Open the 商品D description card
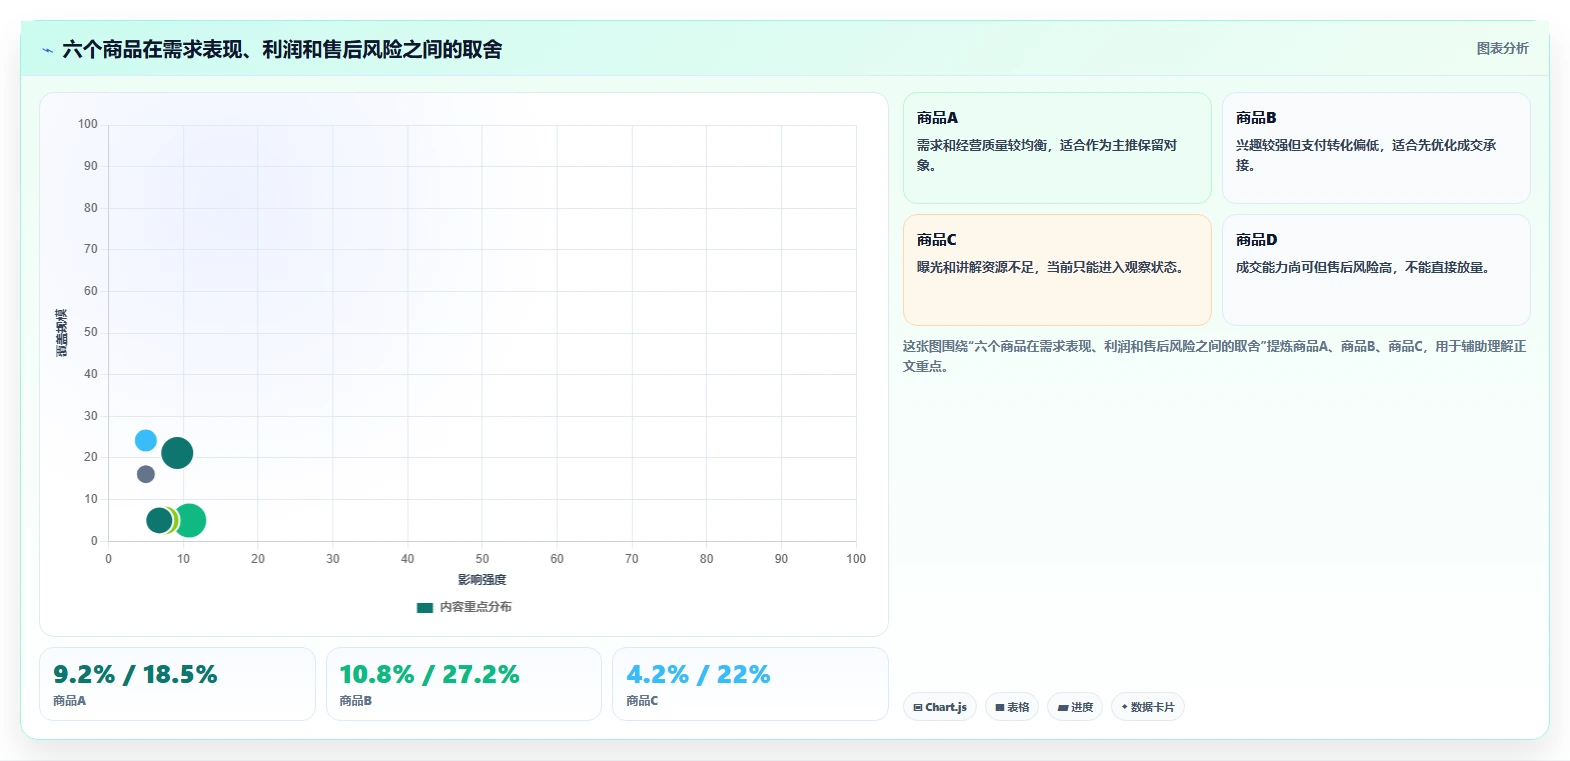This screenshot has height=761, width=1570. 1376,270
